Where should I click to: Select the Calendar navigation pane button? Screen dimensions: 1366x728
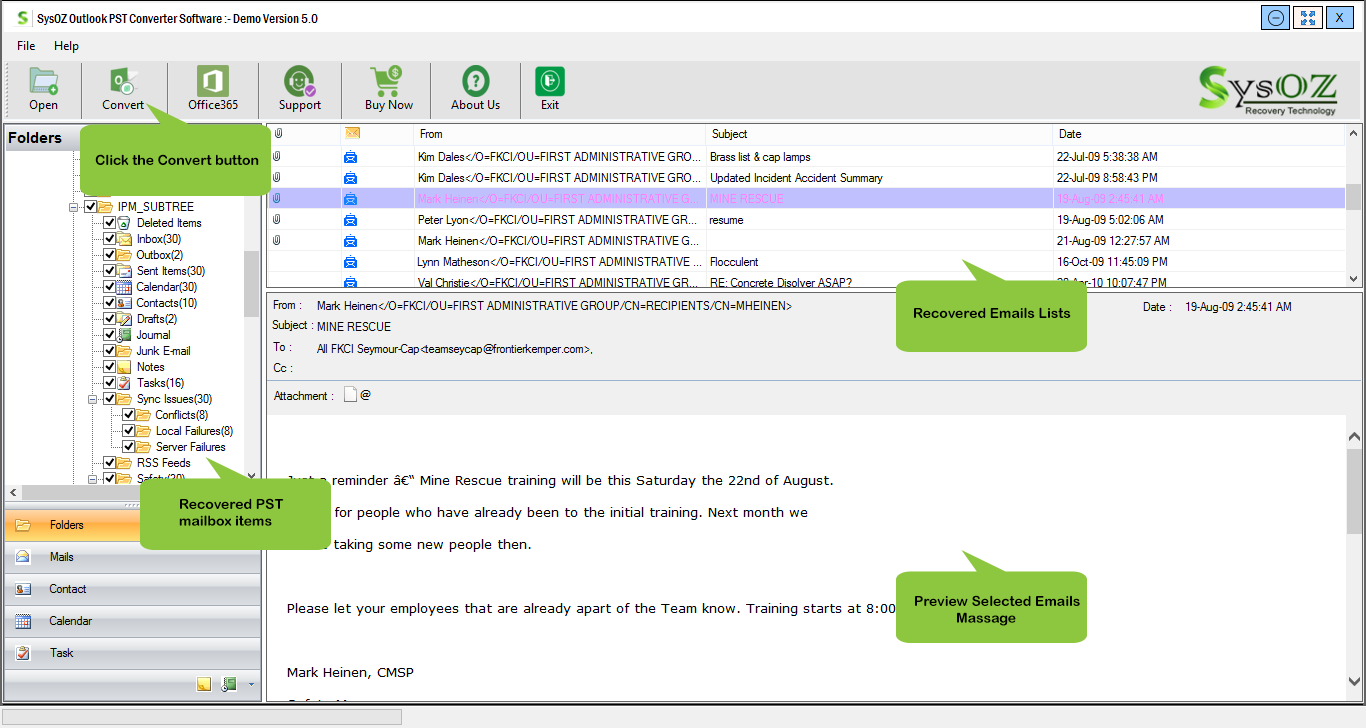(132, 621)
